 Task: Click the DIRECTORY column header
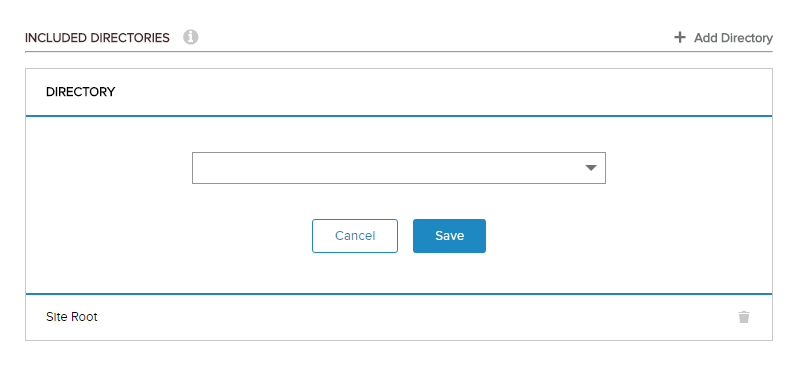[x=80, y=92]
